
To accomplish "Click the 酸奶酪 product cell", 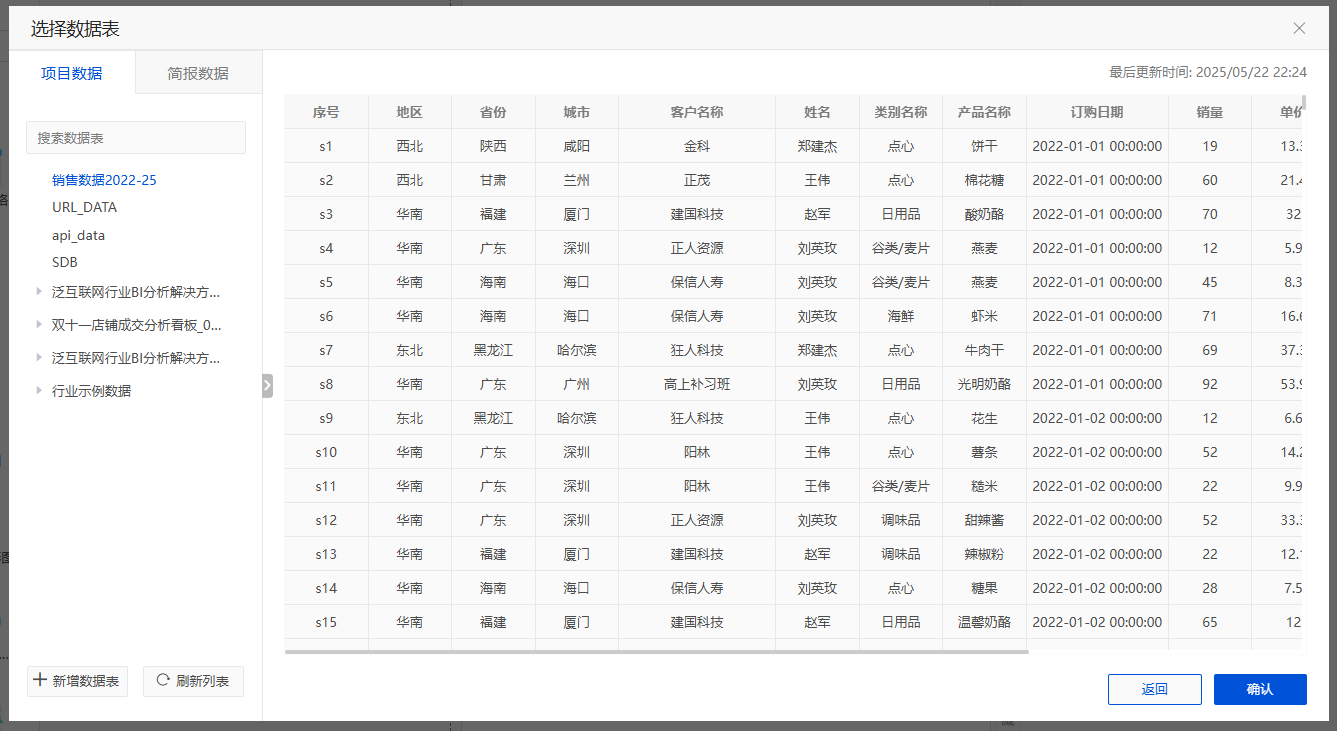I will point(984,214).
